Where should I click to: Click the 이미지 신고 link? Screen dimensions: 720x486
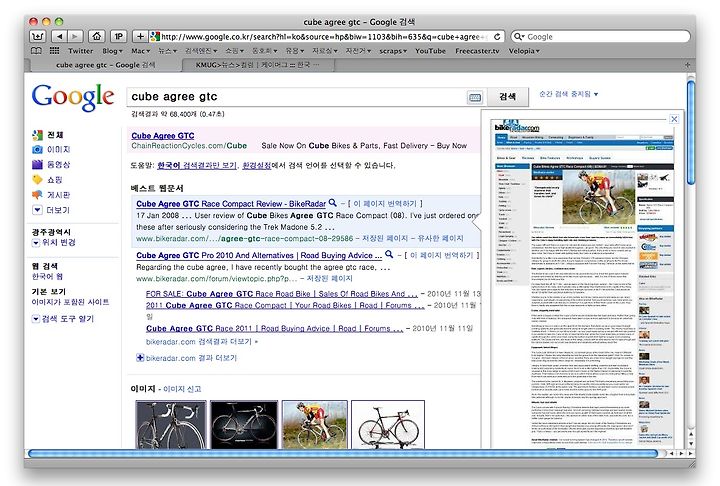click(182, 389)
